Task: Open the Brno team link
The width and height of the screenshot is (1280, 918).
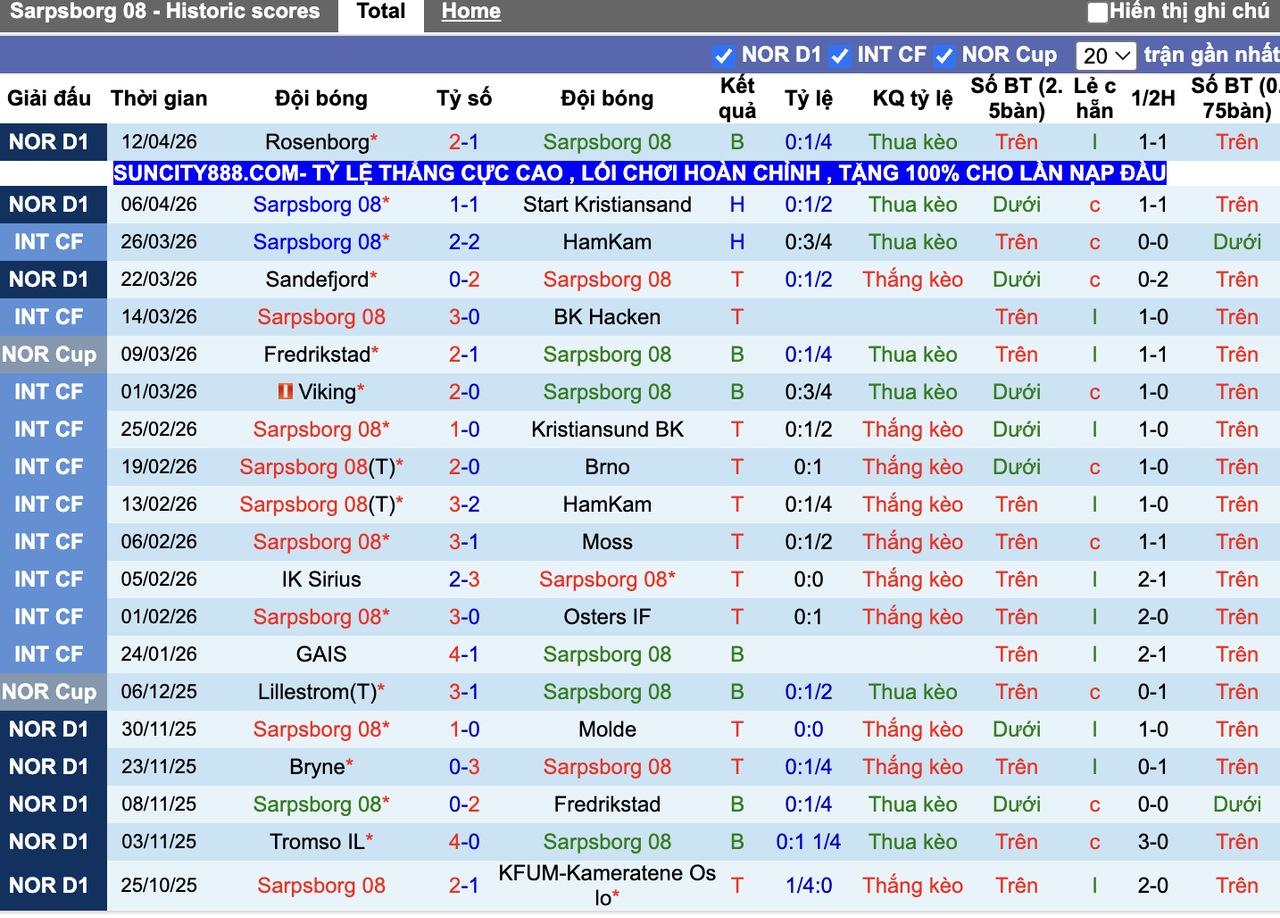Action: pos(607,467)
